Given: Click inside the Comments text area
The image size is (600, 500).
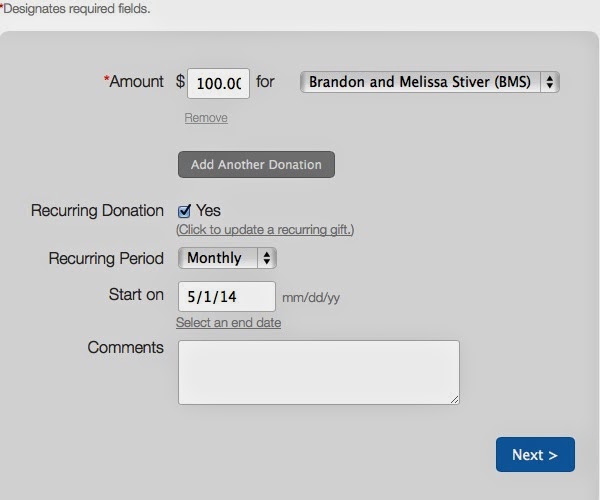Looking at the screenshot, I should tap(319, 372).
